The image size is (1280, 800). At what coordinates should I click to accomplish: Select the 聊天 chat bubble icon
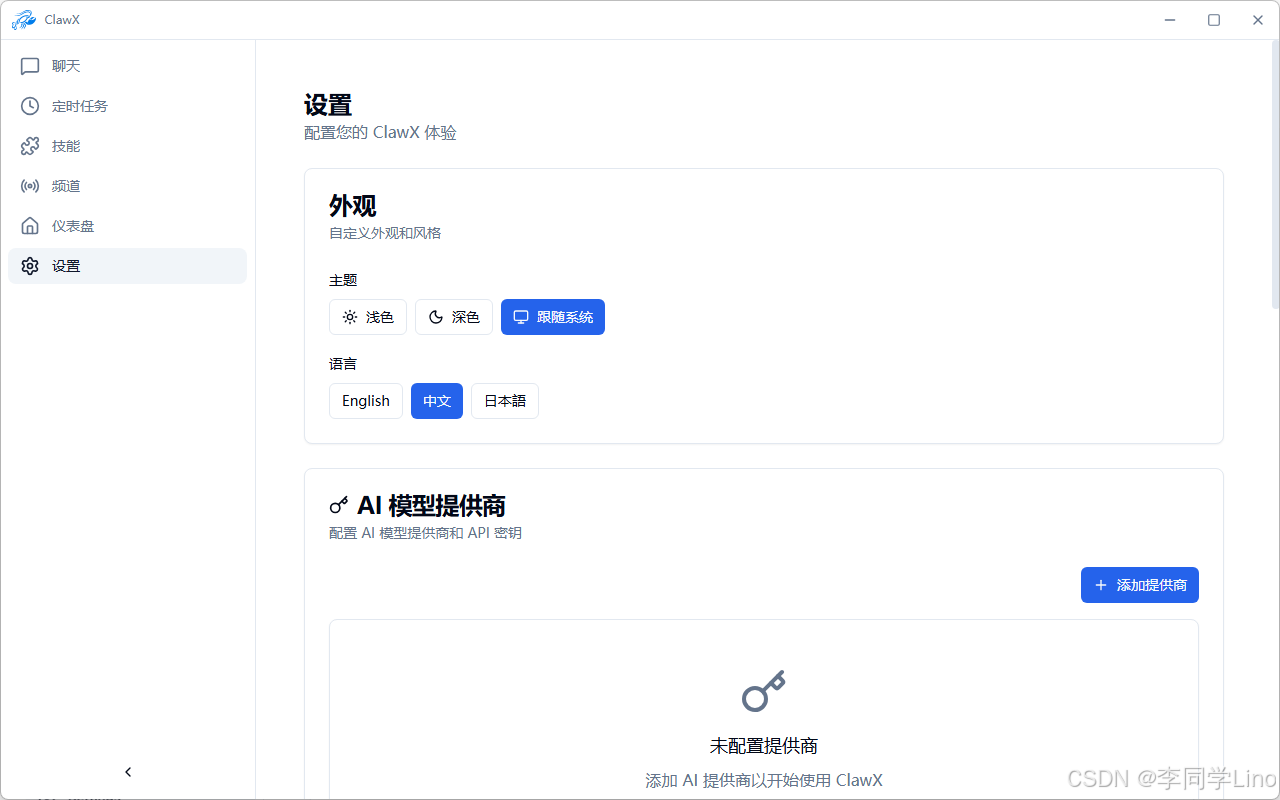[x=30, y=65]
